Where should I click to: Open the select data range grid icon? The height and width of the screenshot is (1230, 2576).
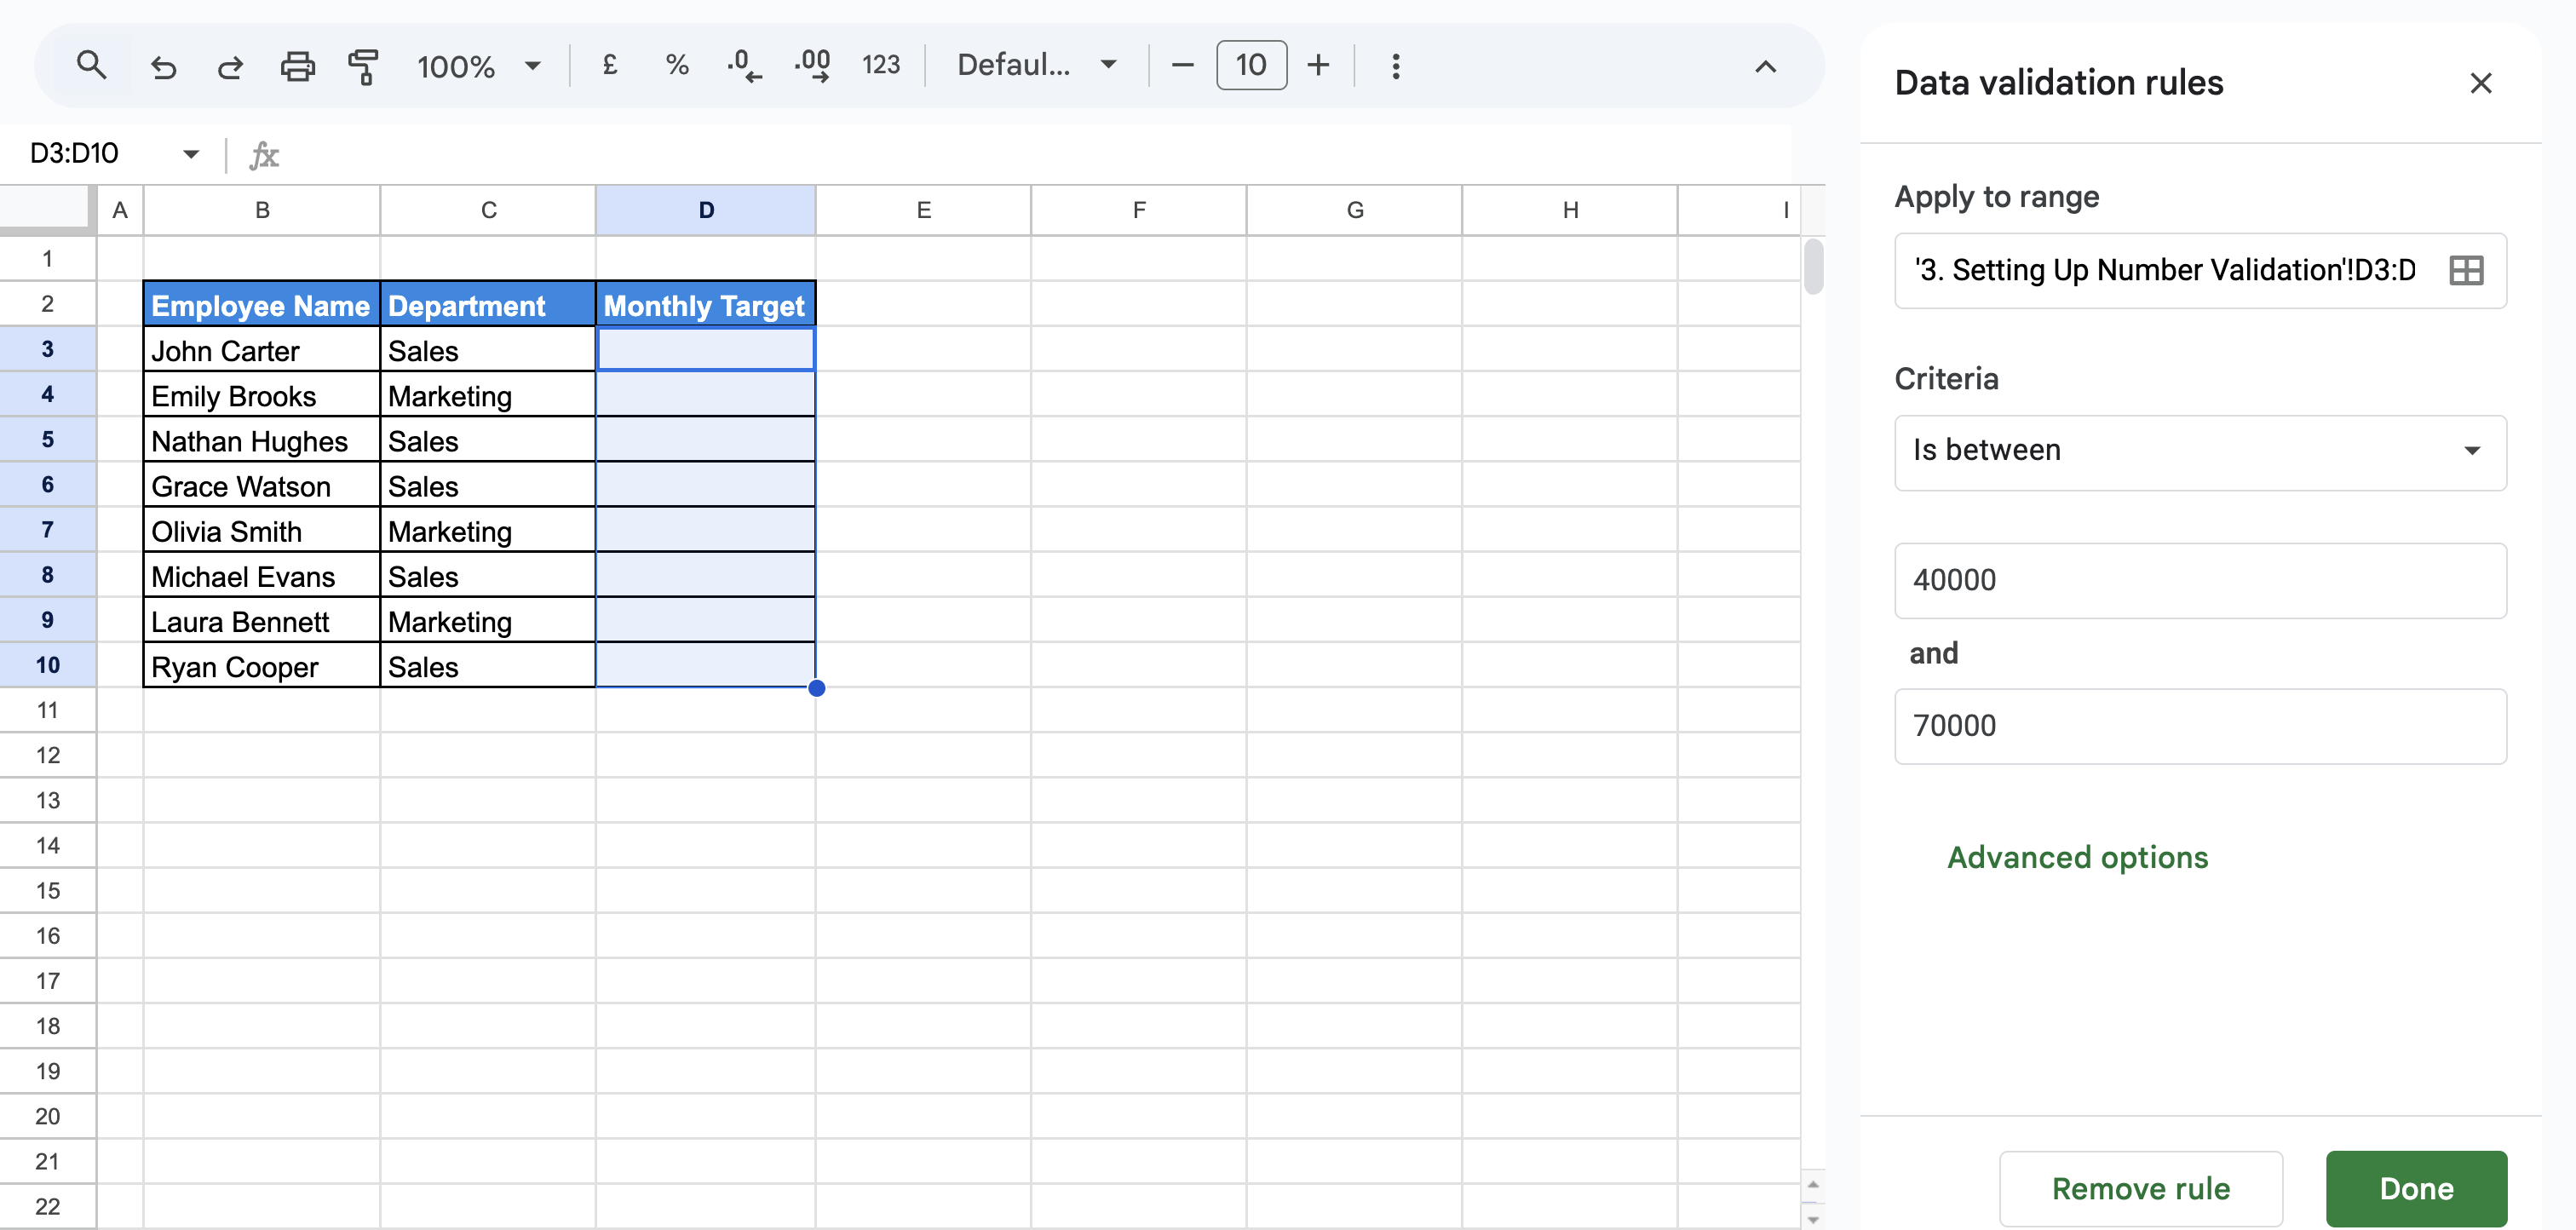[2465, 271]
